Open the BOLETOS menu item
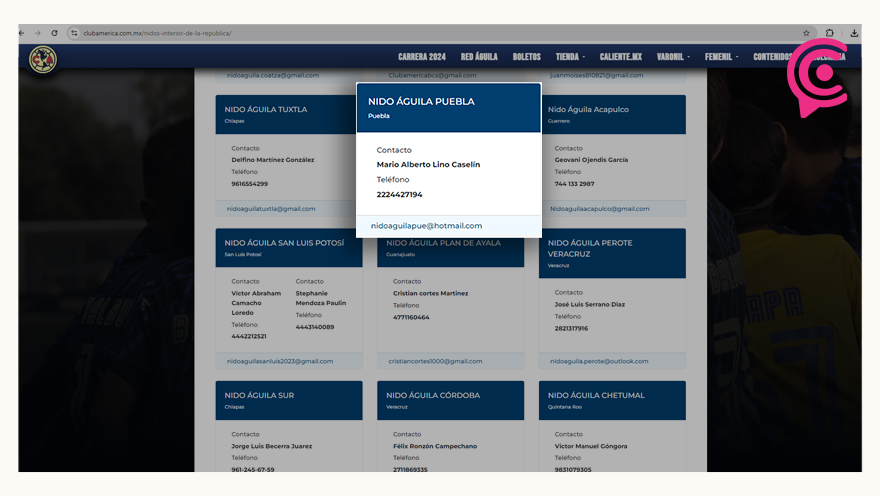The height and width of the screenshot is (496, 880). (526, 57)
